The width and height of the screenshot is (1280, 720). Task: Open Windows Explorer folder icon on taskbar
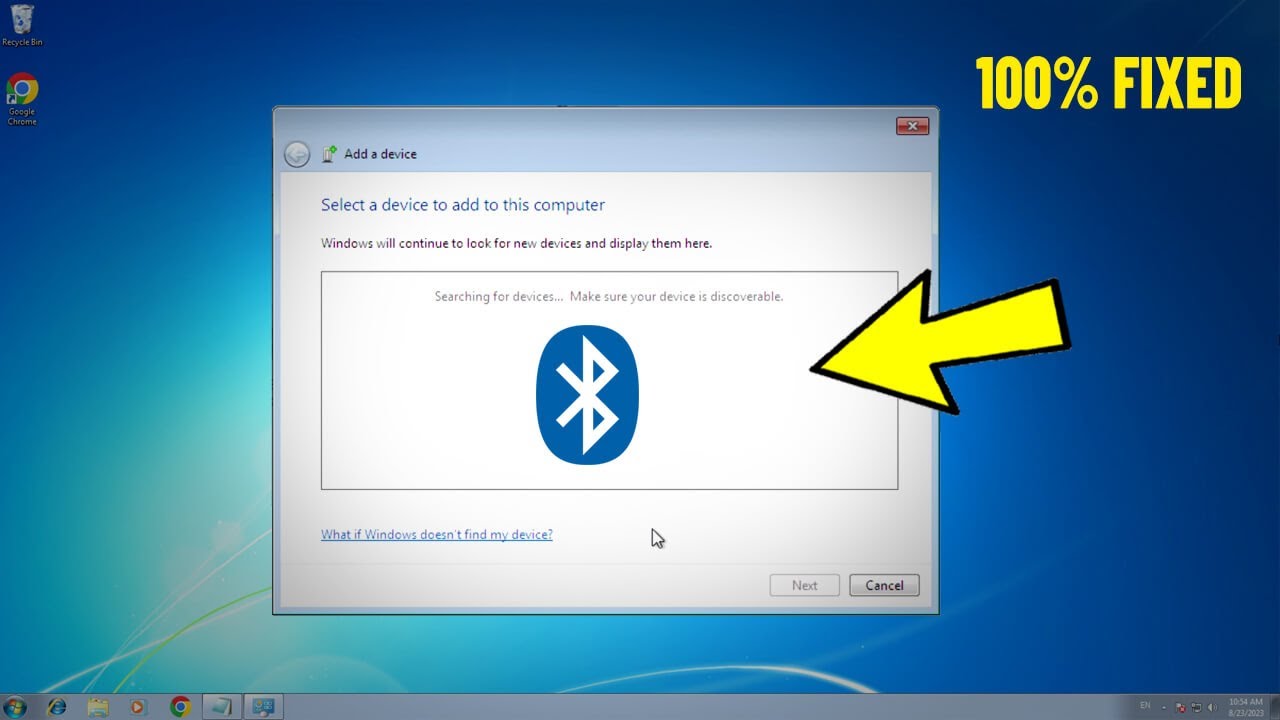coord(98,707)
